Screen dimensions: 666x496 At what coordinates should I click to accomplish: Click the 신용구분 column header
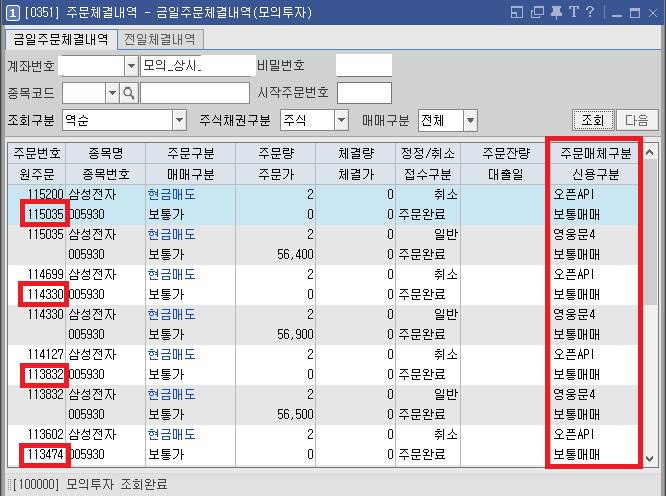tap(595, 174)
